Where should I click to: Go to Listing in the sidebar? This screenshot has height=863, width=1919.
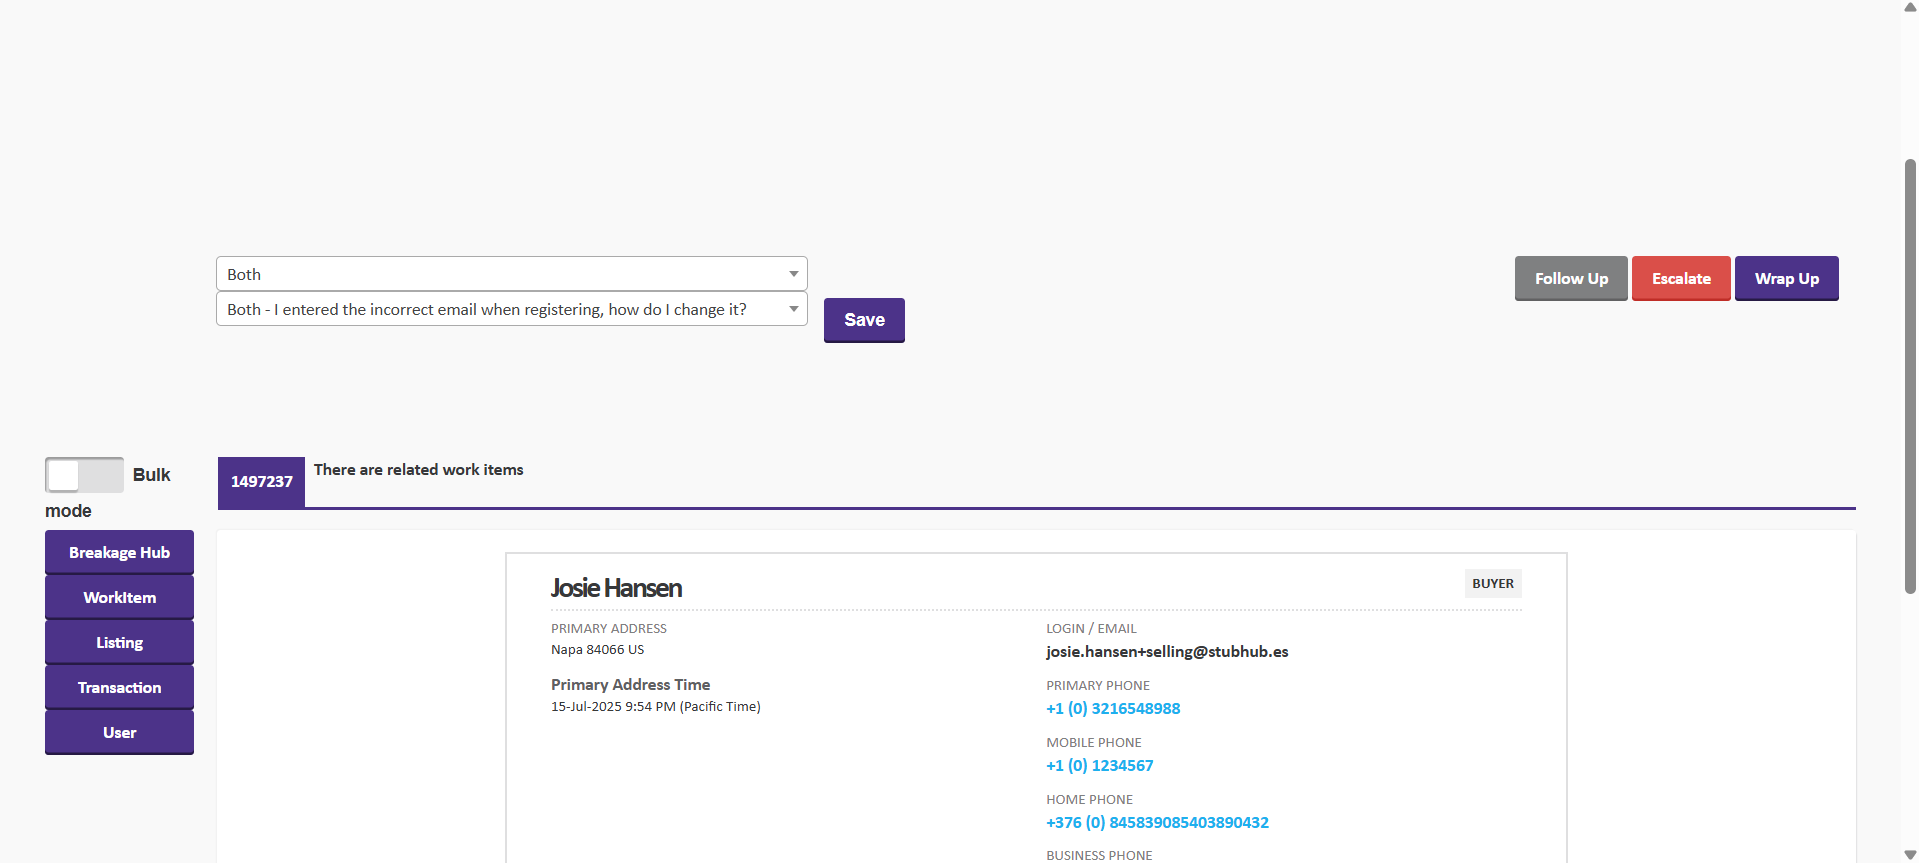pos(119,643)
